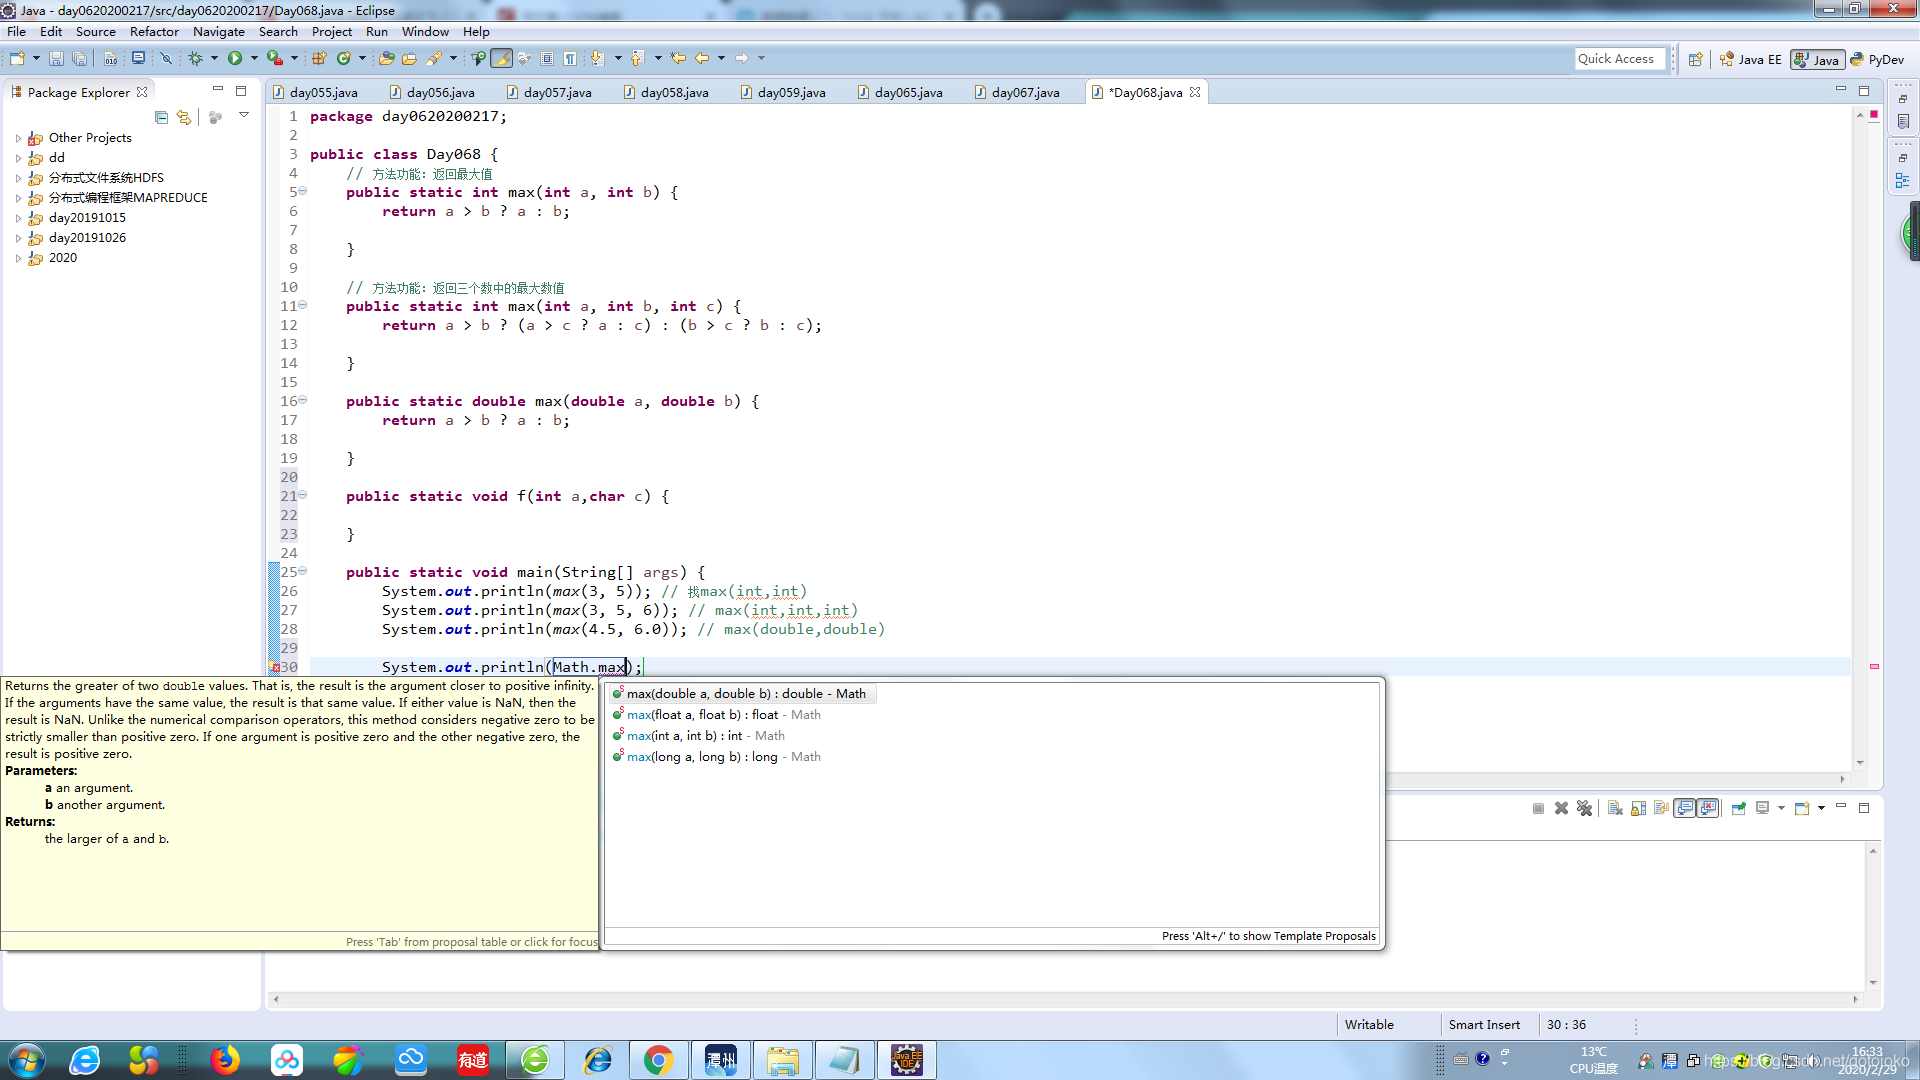Toggle Pin Console icon

pos(1739,808)
